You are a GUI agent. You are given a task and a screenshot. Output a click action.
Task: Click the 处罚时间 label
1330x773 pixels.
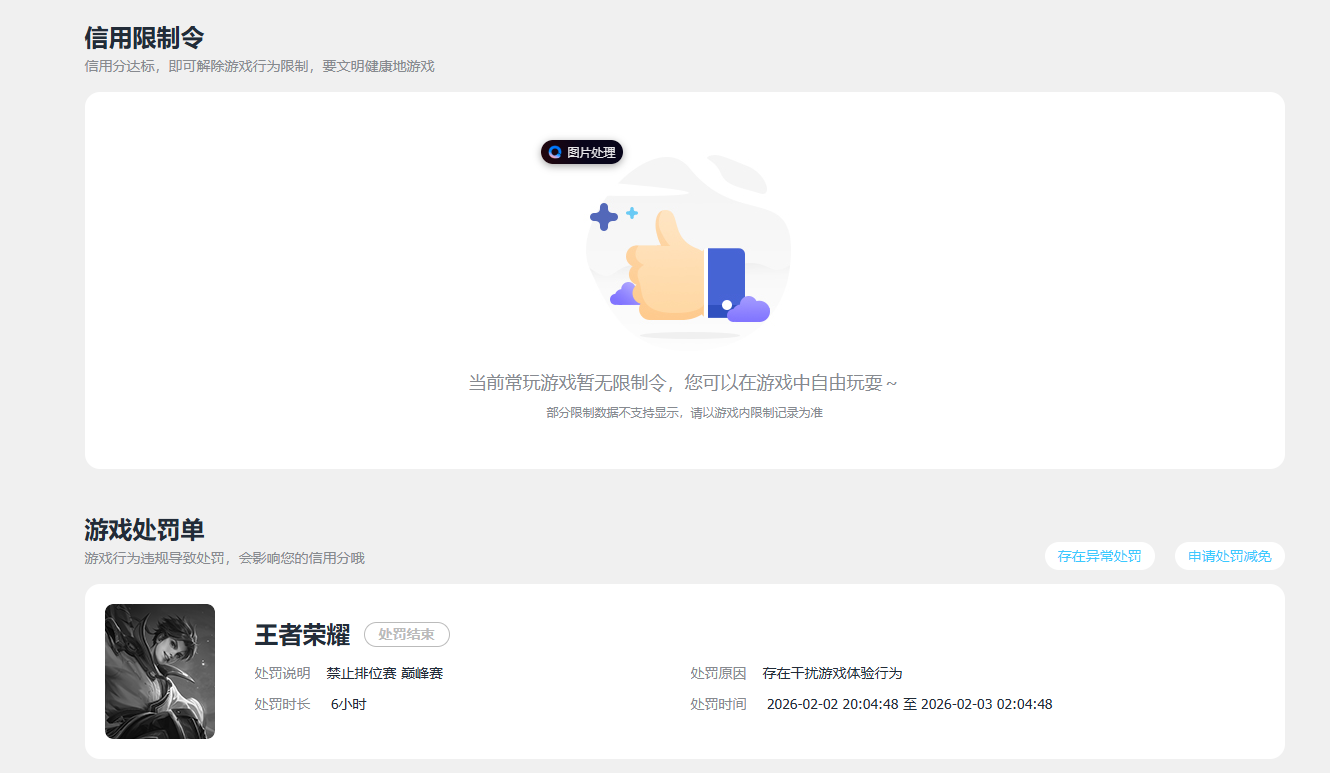coord(718,704)
